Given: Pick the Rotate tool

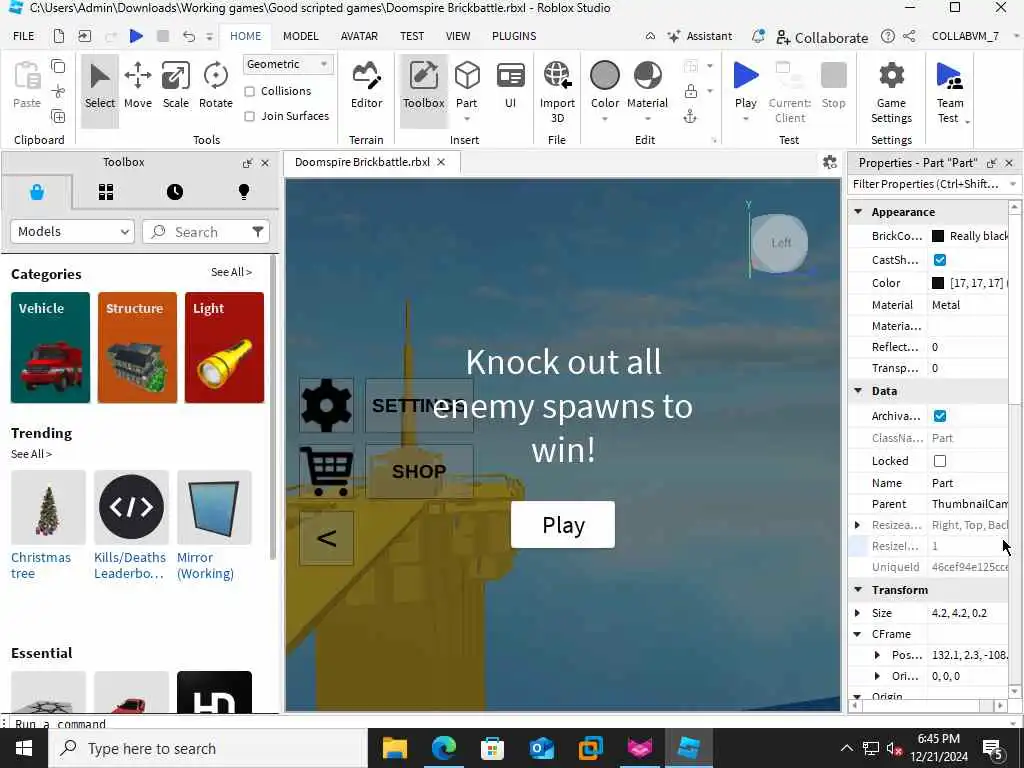Looking at the screenshot, I should [216, 85].
